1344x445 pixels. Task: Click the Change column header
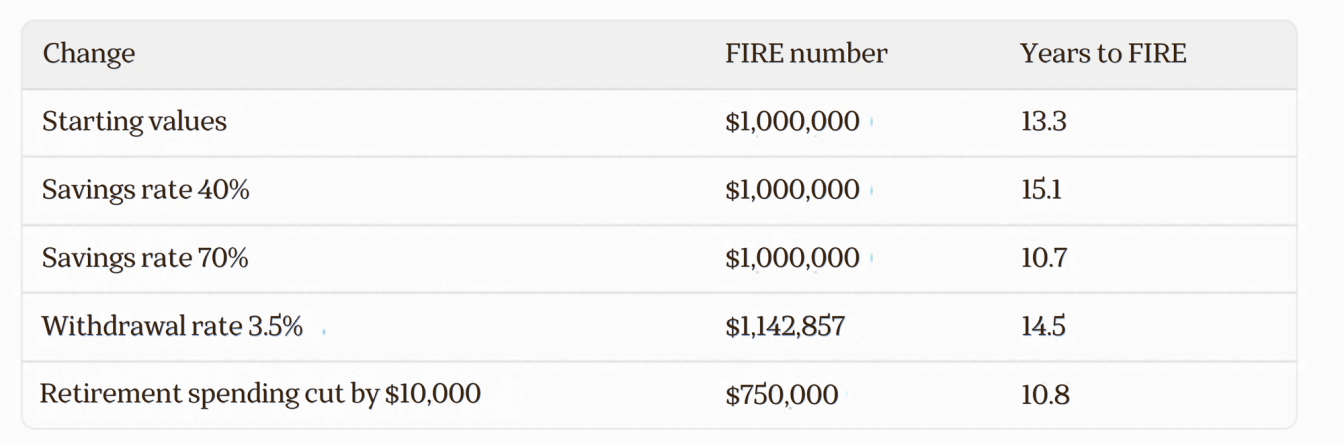coord(89,54)
